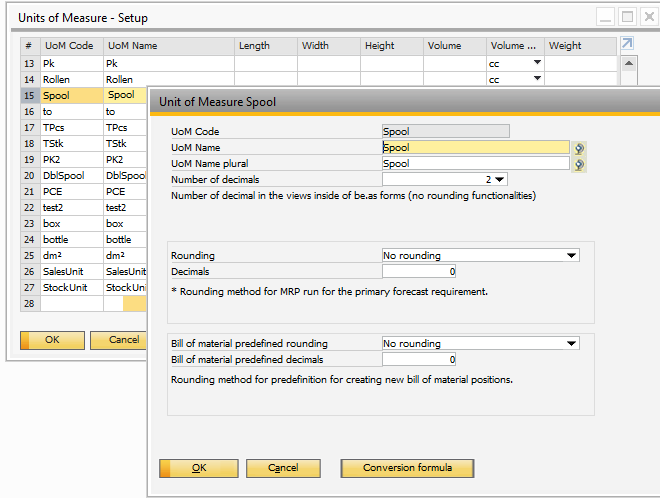This screenshot has width=660, height=498.
Task: Click the scrollbar up arrow
Action: (x=629, y=62)
